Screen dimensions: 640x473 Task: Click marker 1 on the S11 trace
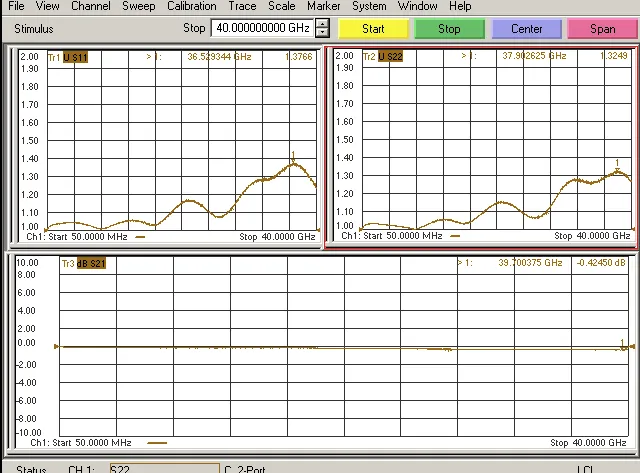coord(293,158)
